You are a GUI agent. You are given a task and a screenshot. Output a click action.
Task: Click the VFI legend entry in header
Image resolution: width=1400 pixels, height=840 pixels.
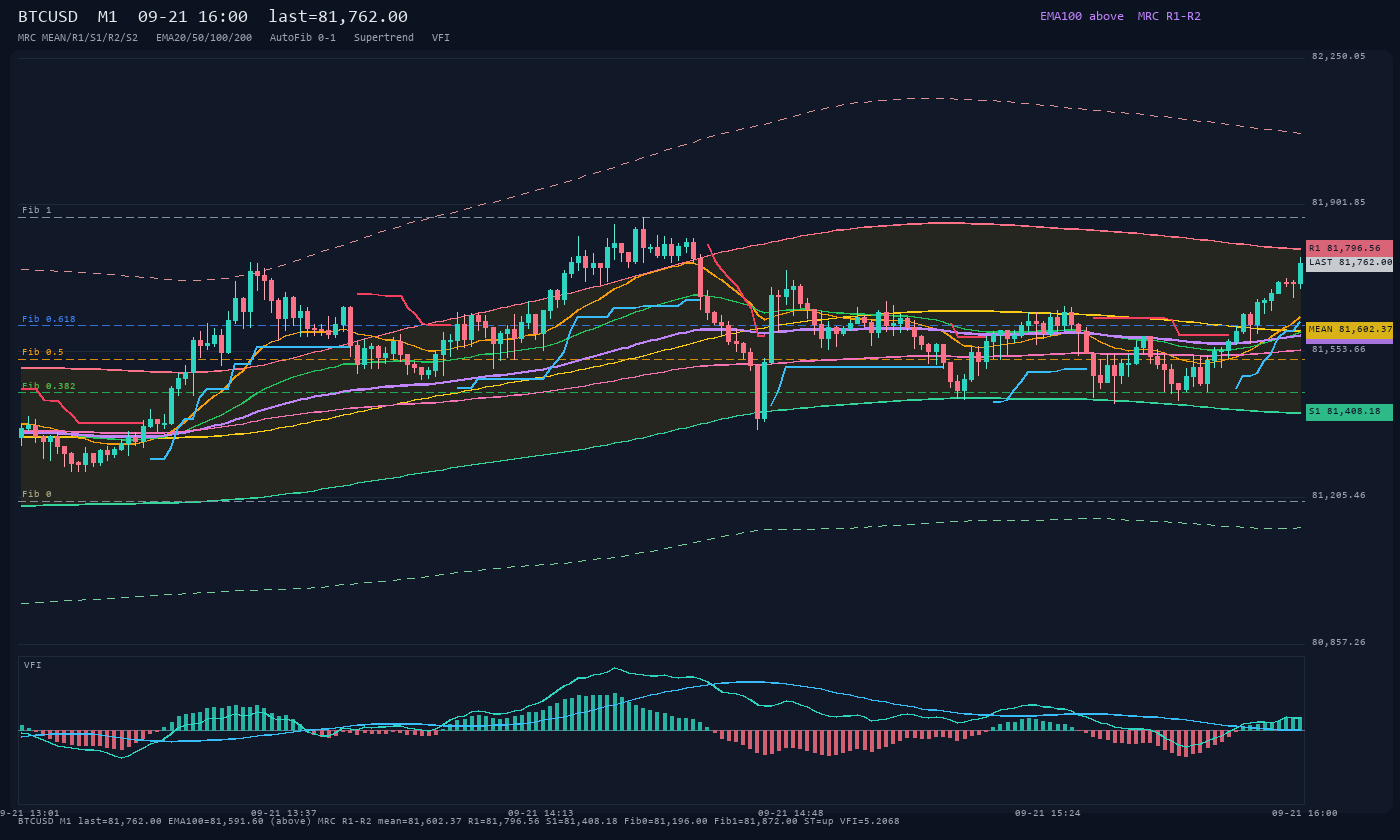[441, 37]
